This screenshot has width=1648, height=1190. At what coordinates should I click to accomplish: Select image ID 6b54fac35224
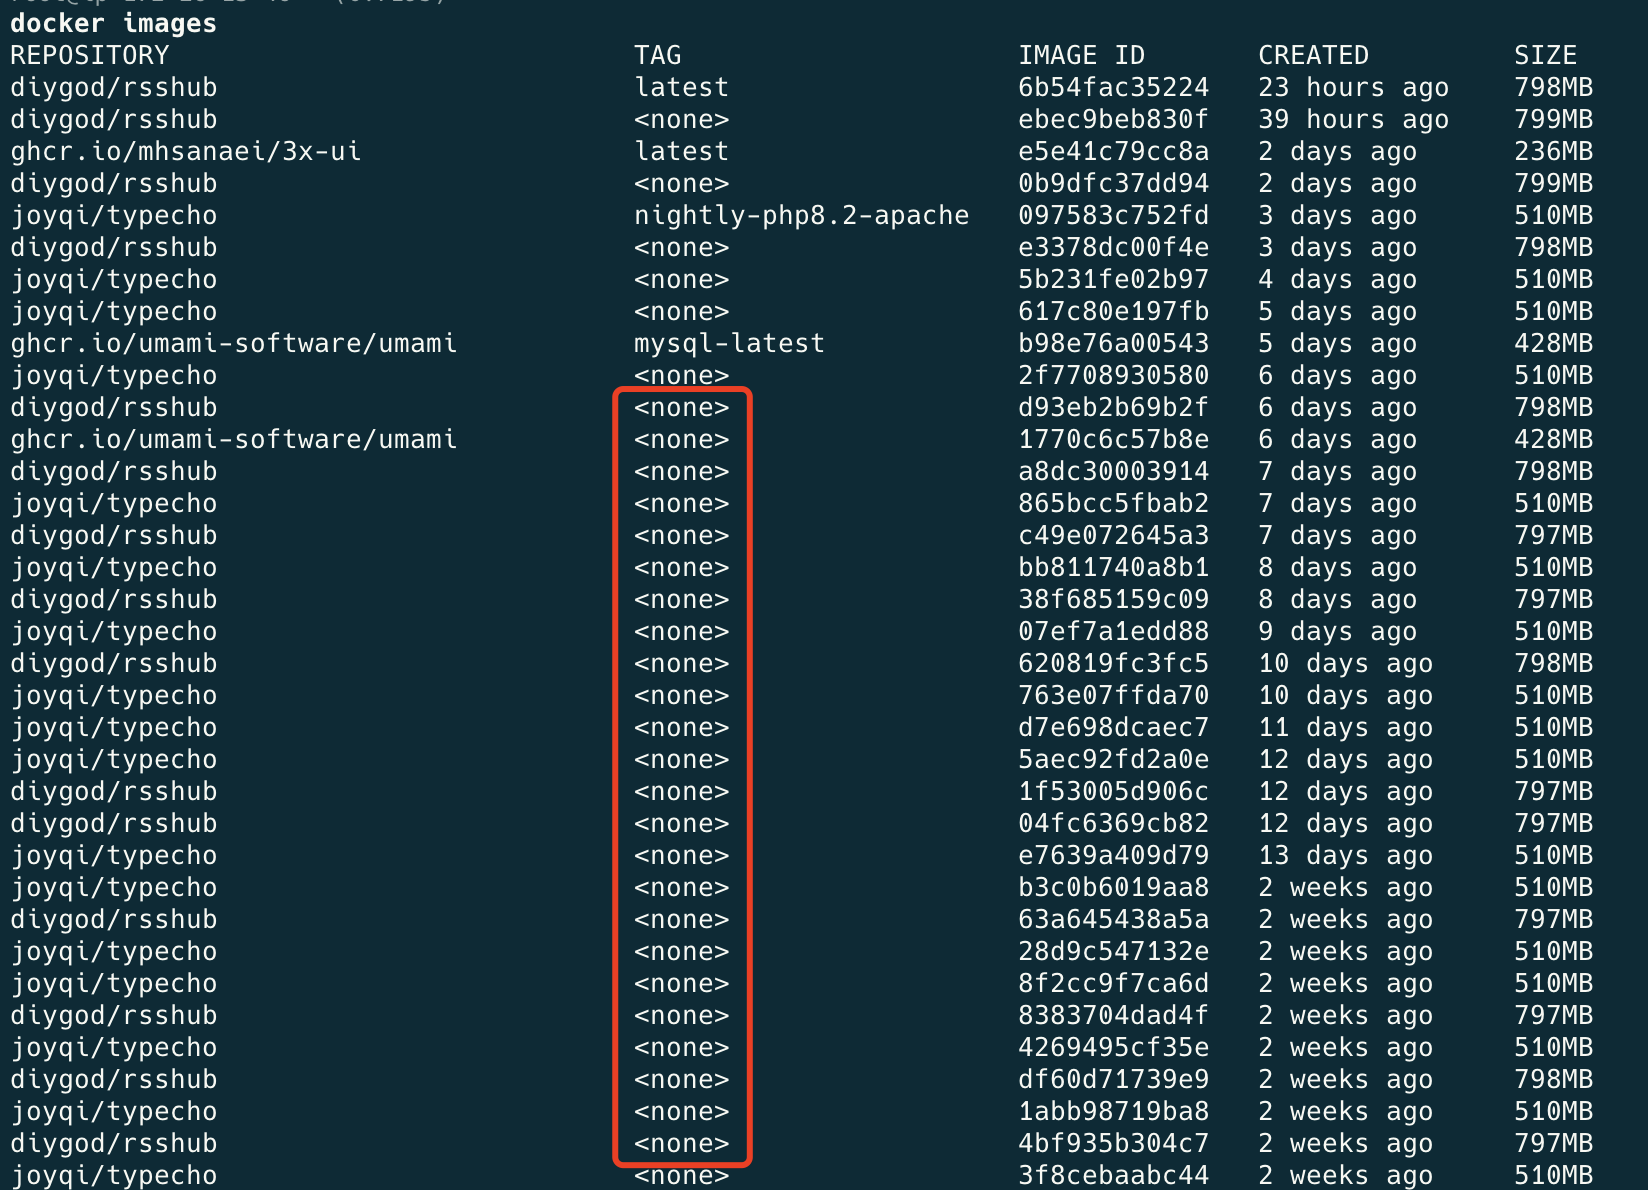tap(1113, 87)
